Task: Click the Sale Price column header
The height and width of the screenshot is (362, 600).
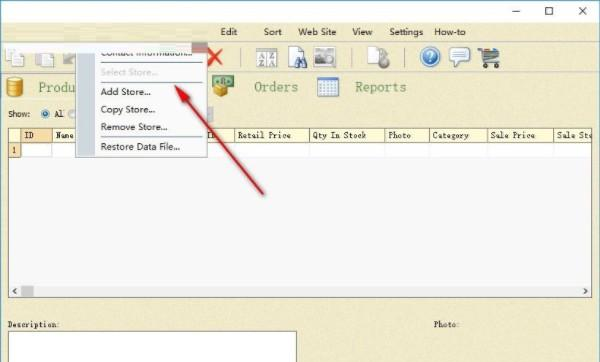Action: pos(520,135)
